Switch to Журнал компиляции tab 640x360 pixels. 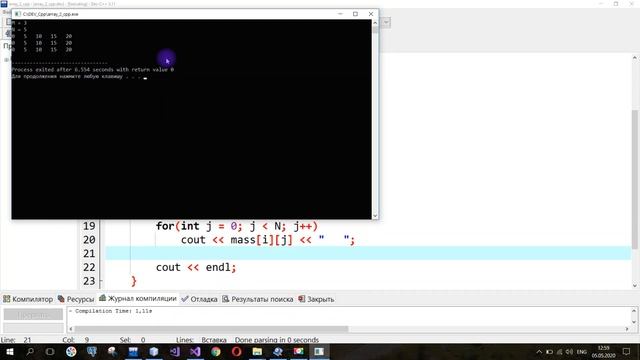(138, 298)
